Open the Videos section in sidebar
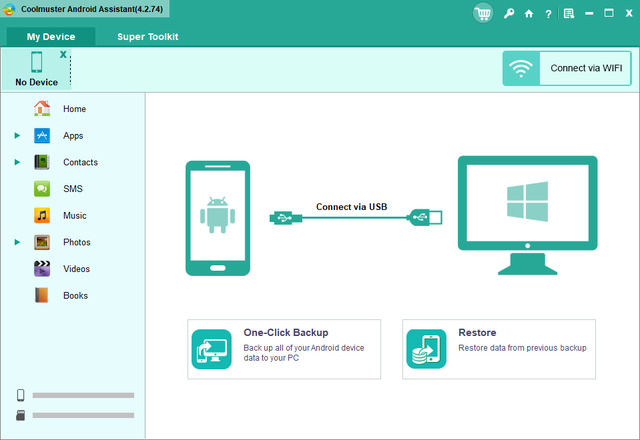The height and width of the screenshot is (440, 640). point(76,268)
